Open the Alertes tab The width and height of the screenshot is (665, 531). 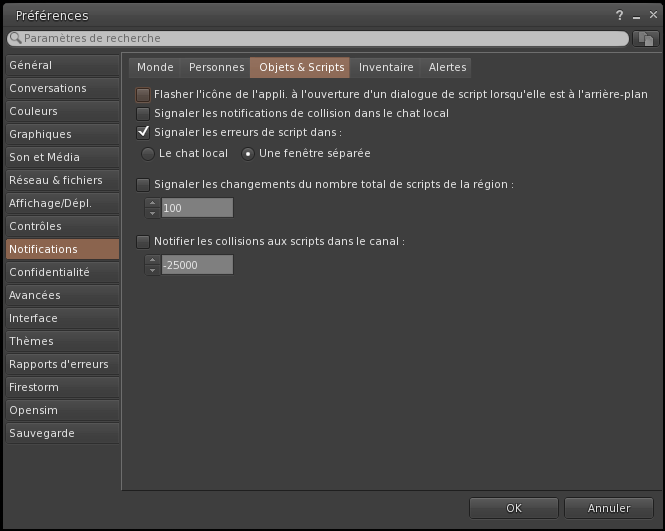(447, 67)
